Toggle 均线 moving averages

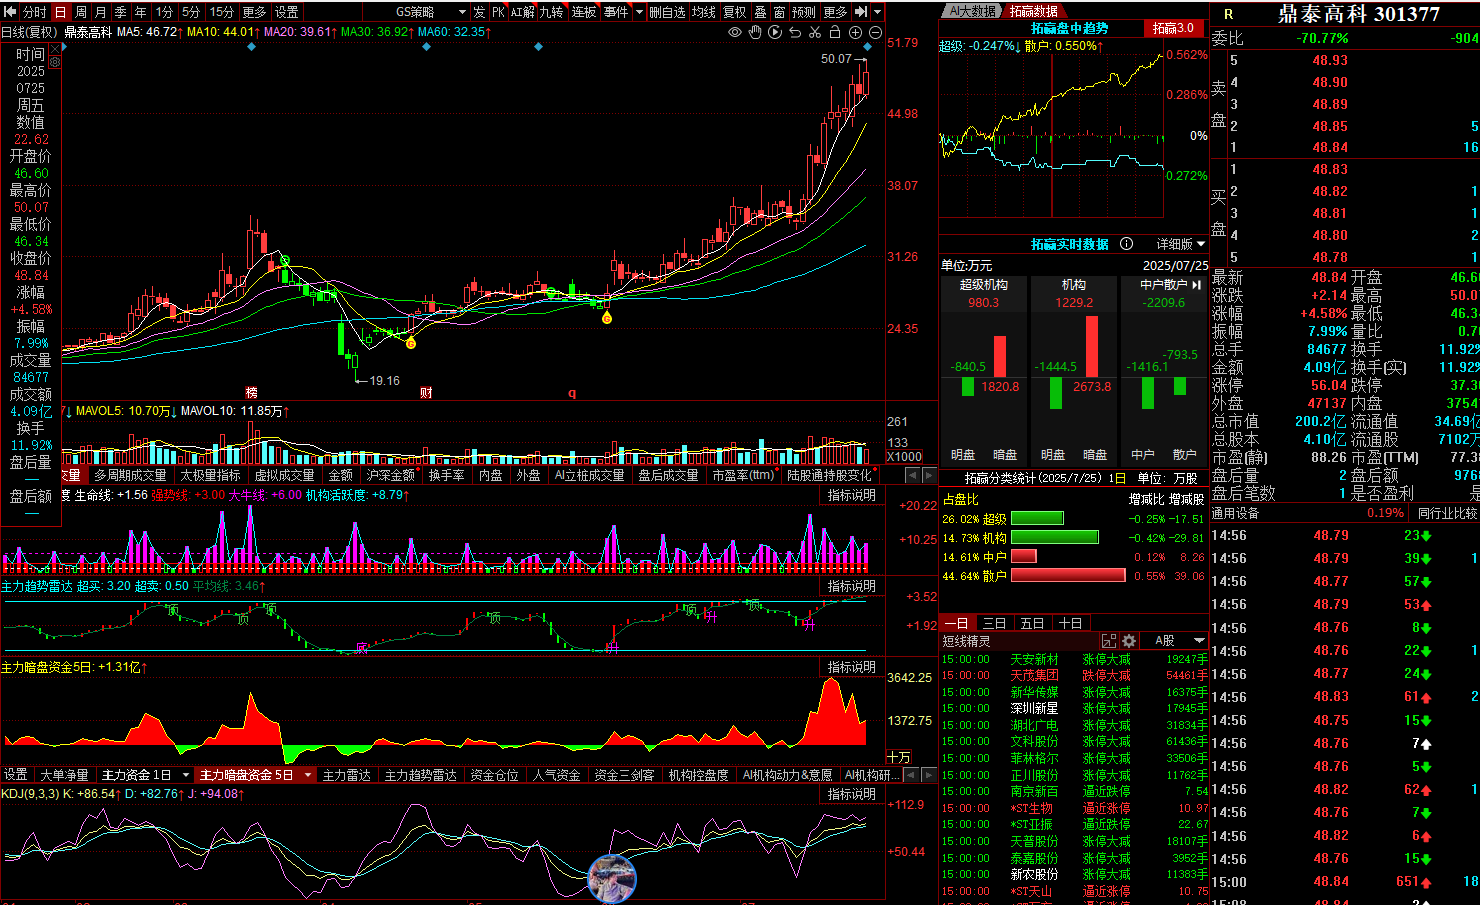[x=704, y=12]
